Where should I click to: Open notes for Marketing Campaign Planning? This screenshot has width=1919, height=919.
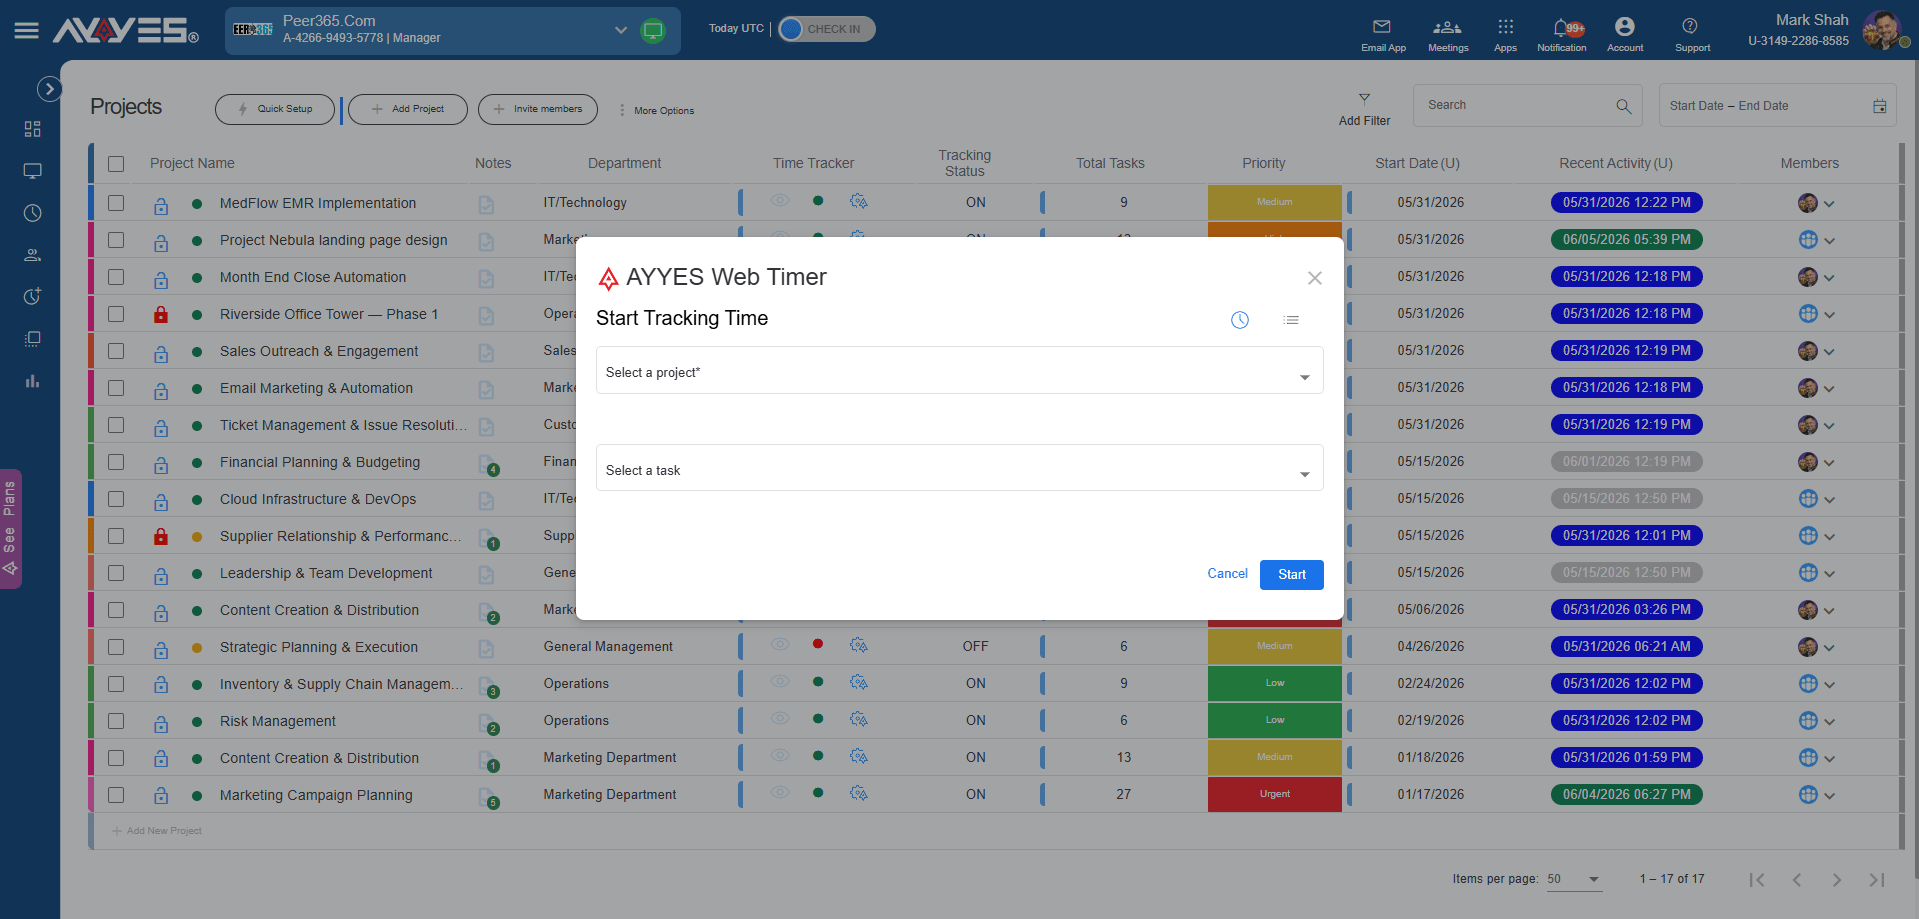487,796
